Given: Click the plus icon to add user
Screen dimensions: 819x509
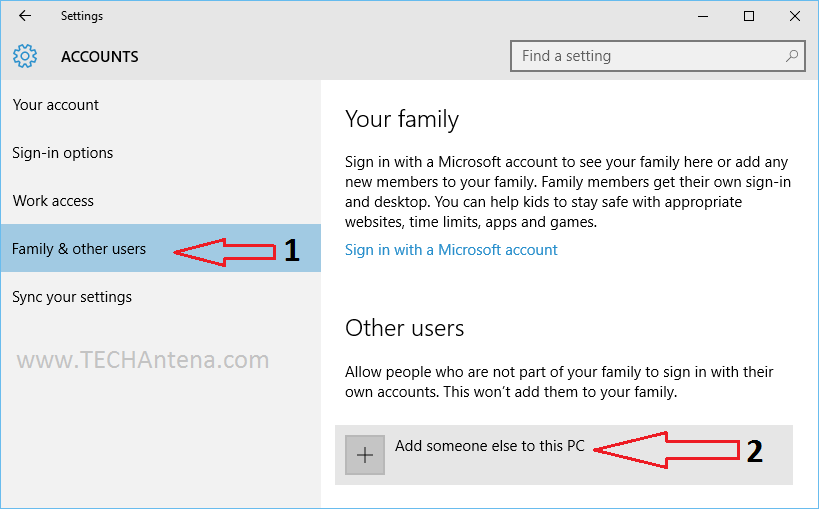Looking at the screenshot, I should tap(365, 455).
